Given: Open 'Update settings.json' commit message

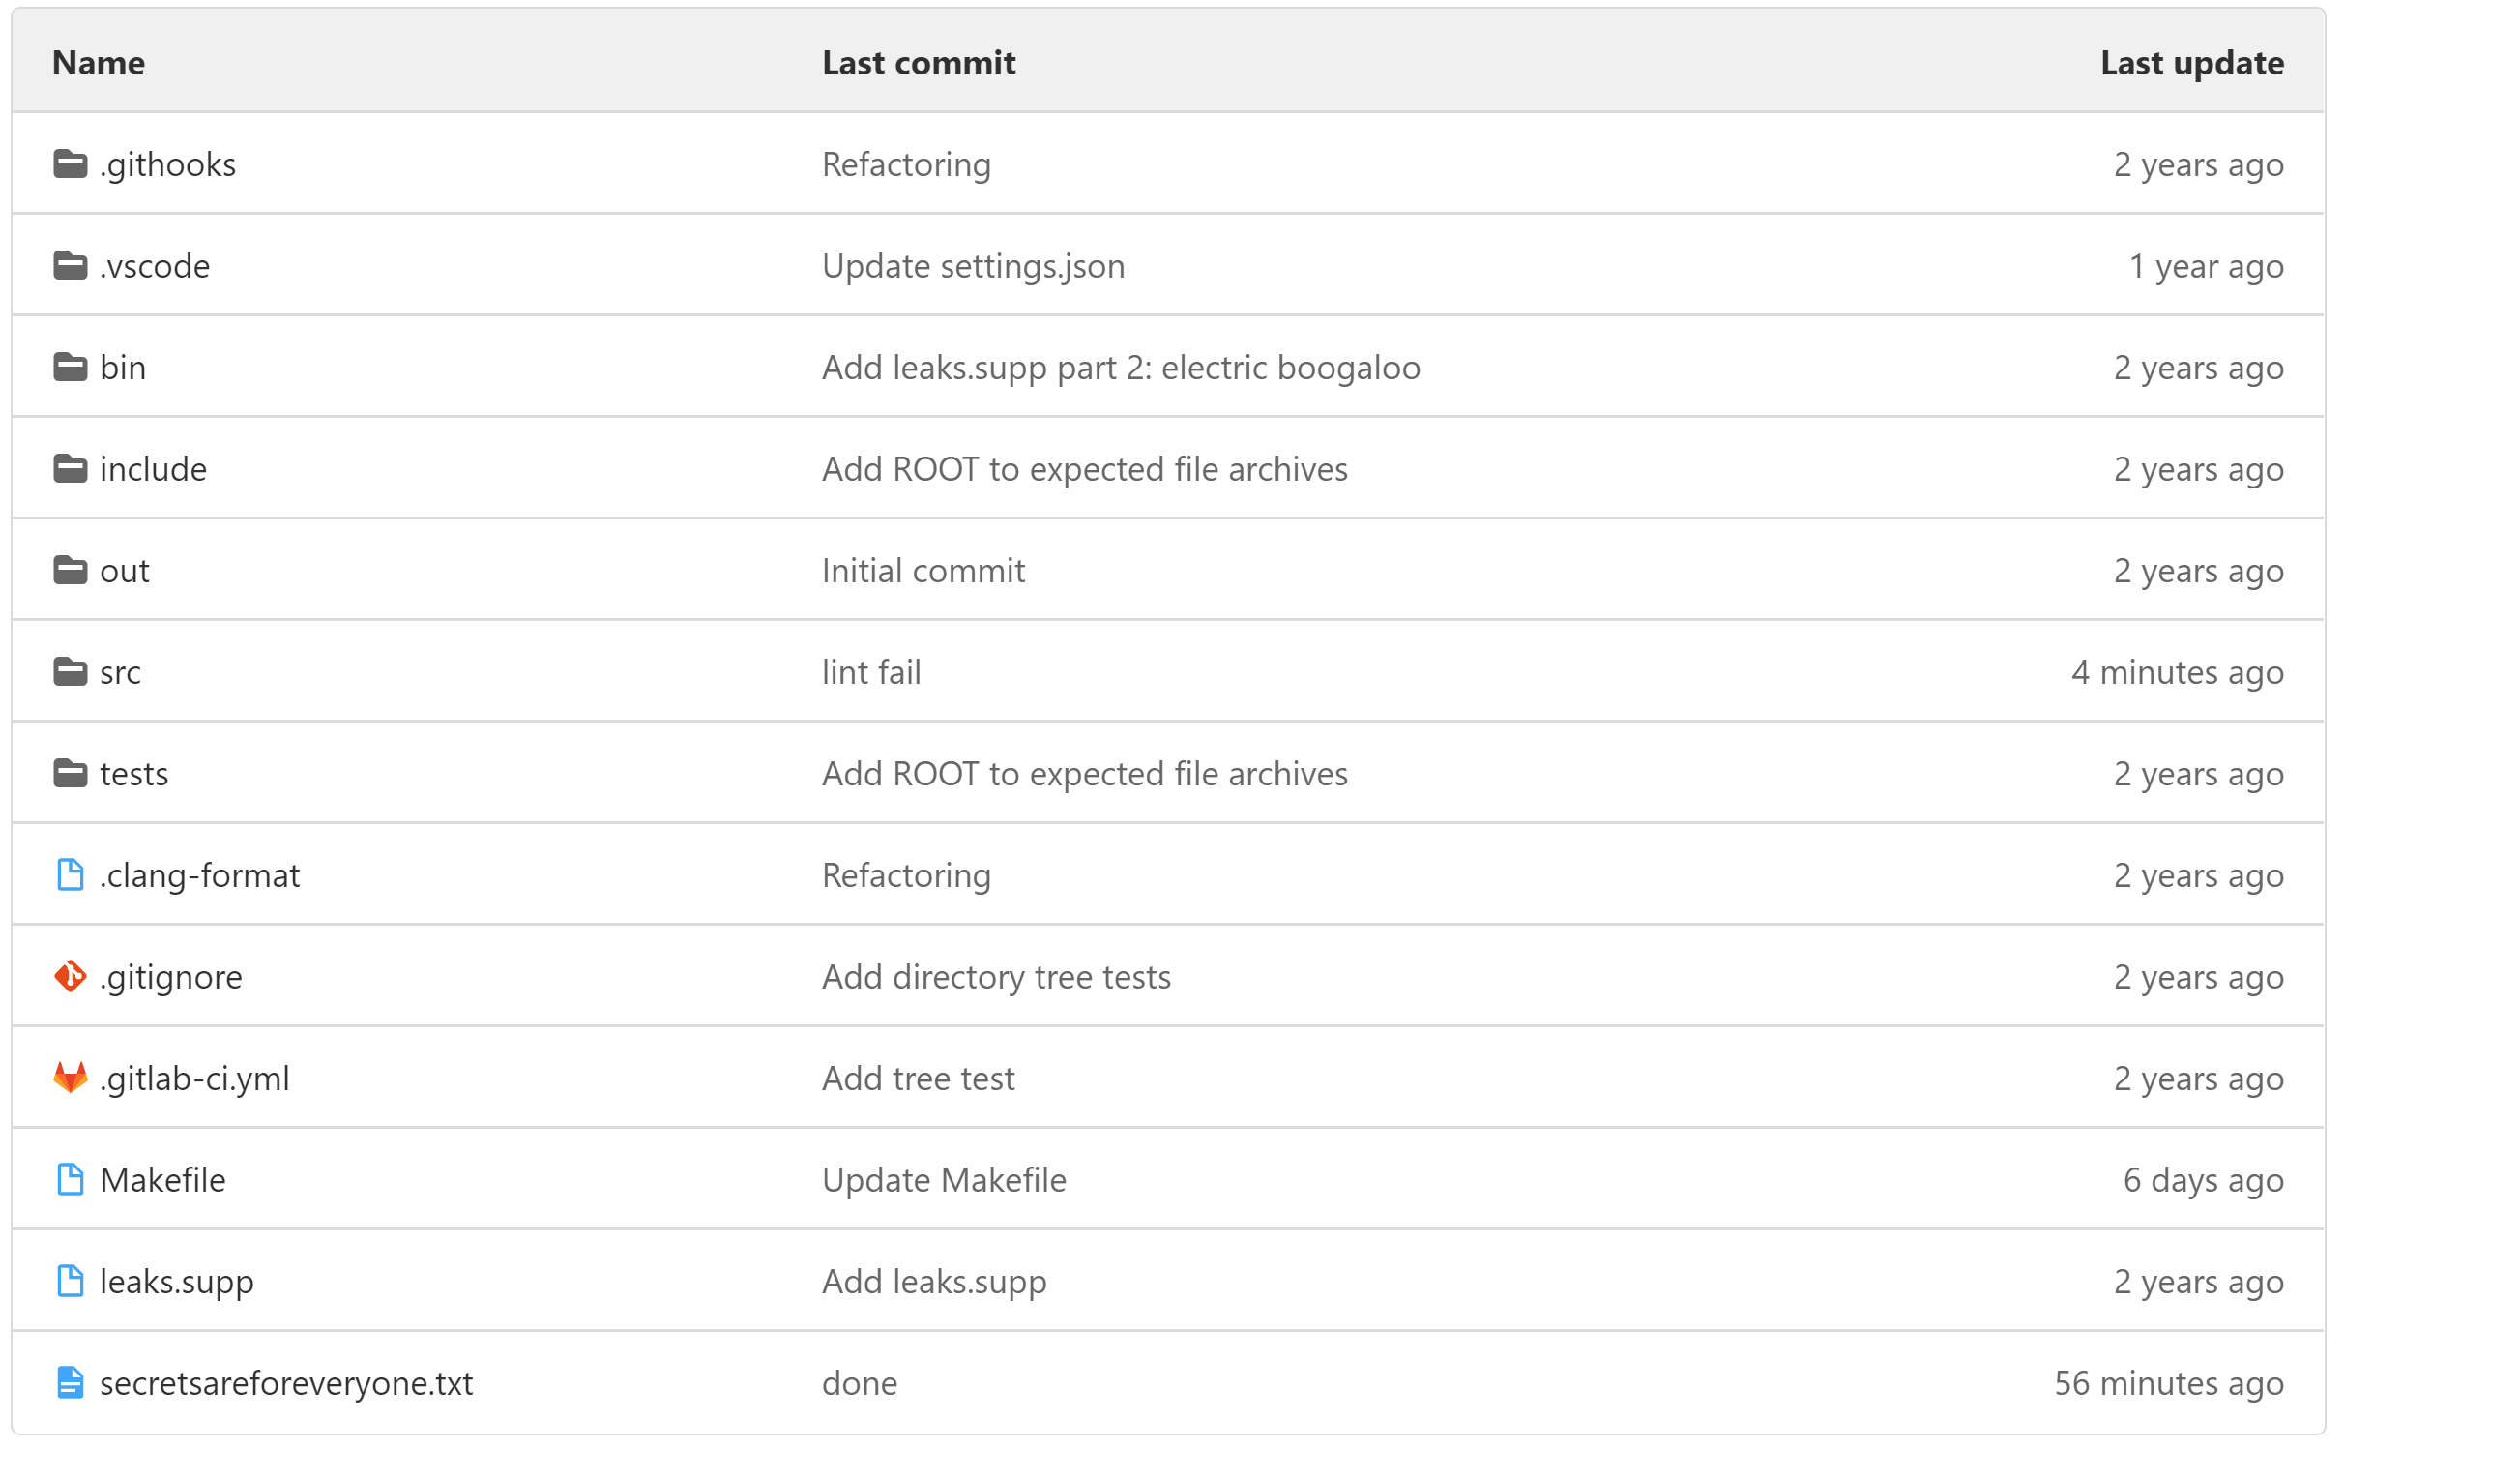Looking at the screenshot, I should coord(973,266).
